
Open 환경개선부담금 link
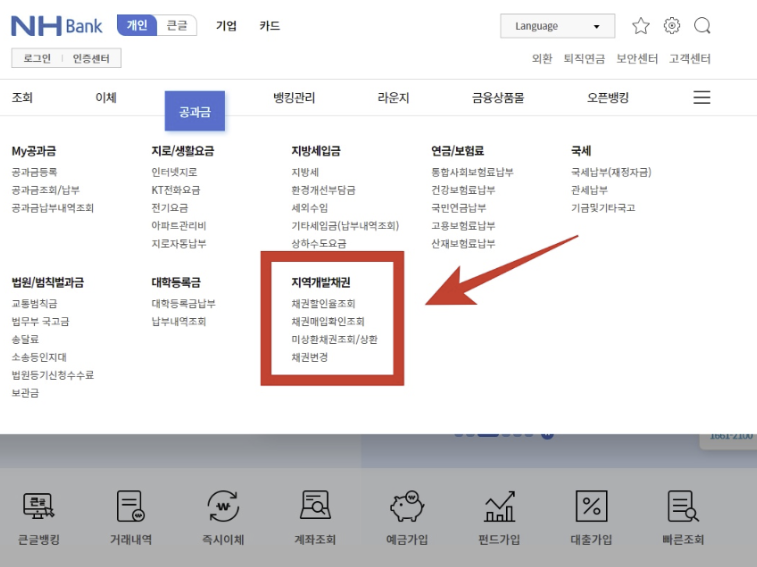pyautogui.click(x=323, y=190)
